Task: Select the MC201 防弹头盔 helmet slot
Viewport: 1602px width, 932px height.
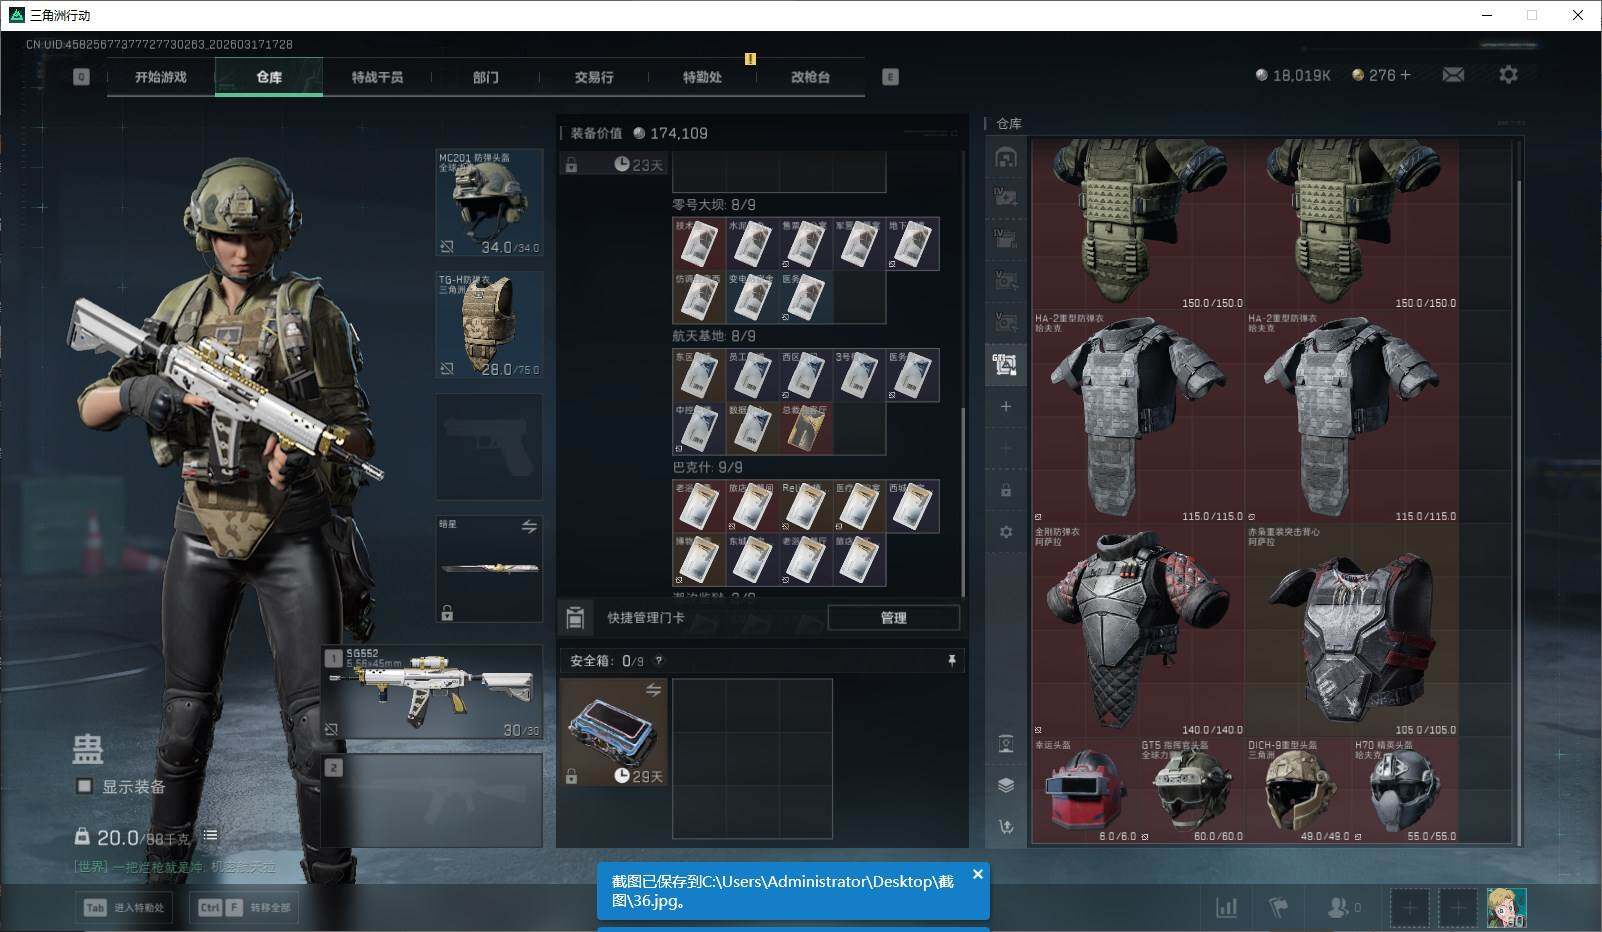Action: 489,203
